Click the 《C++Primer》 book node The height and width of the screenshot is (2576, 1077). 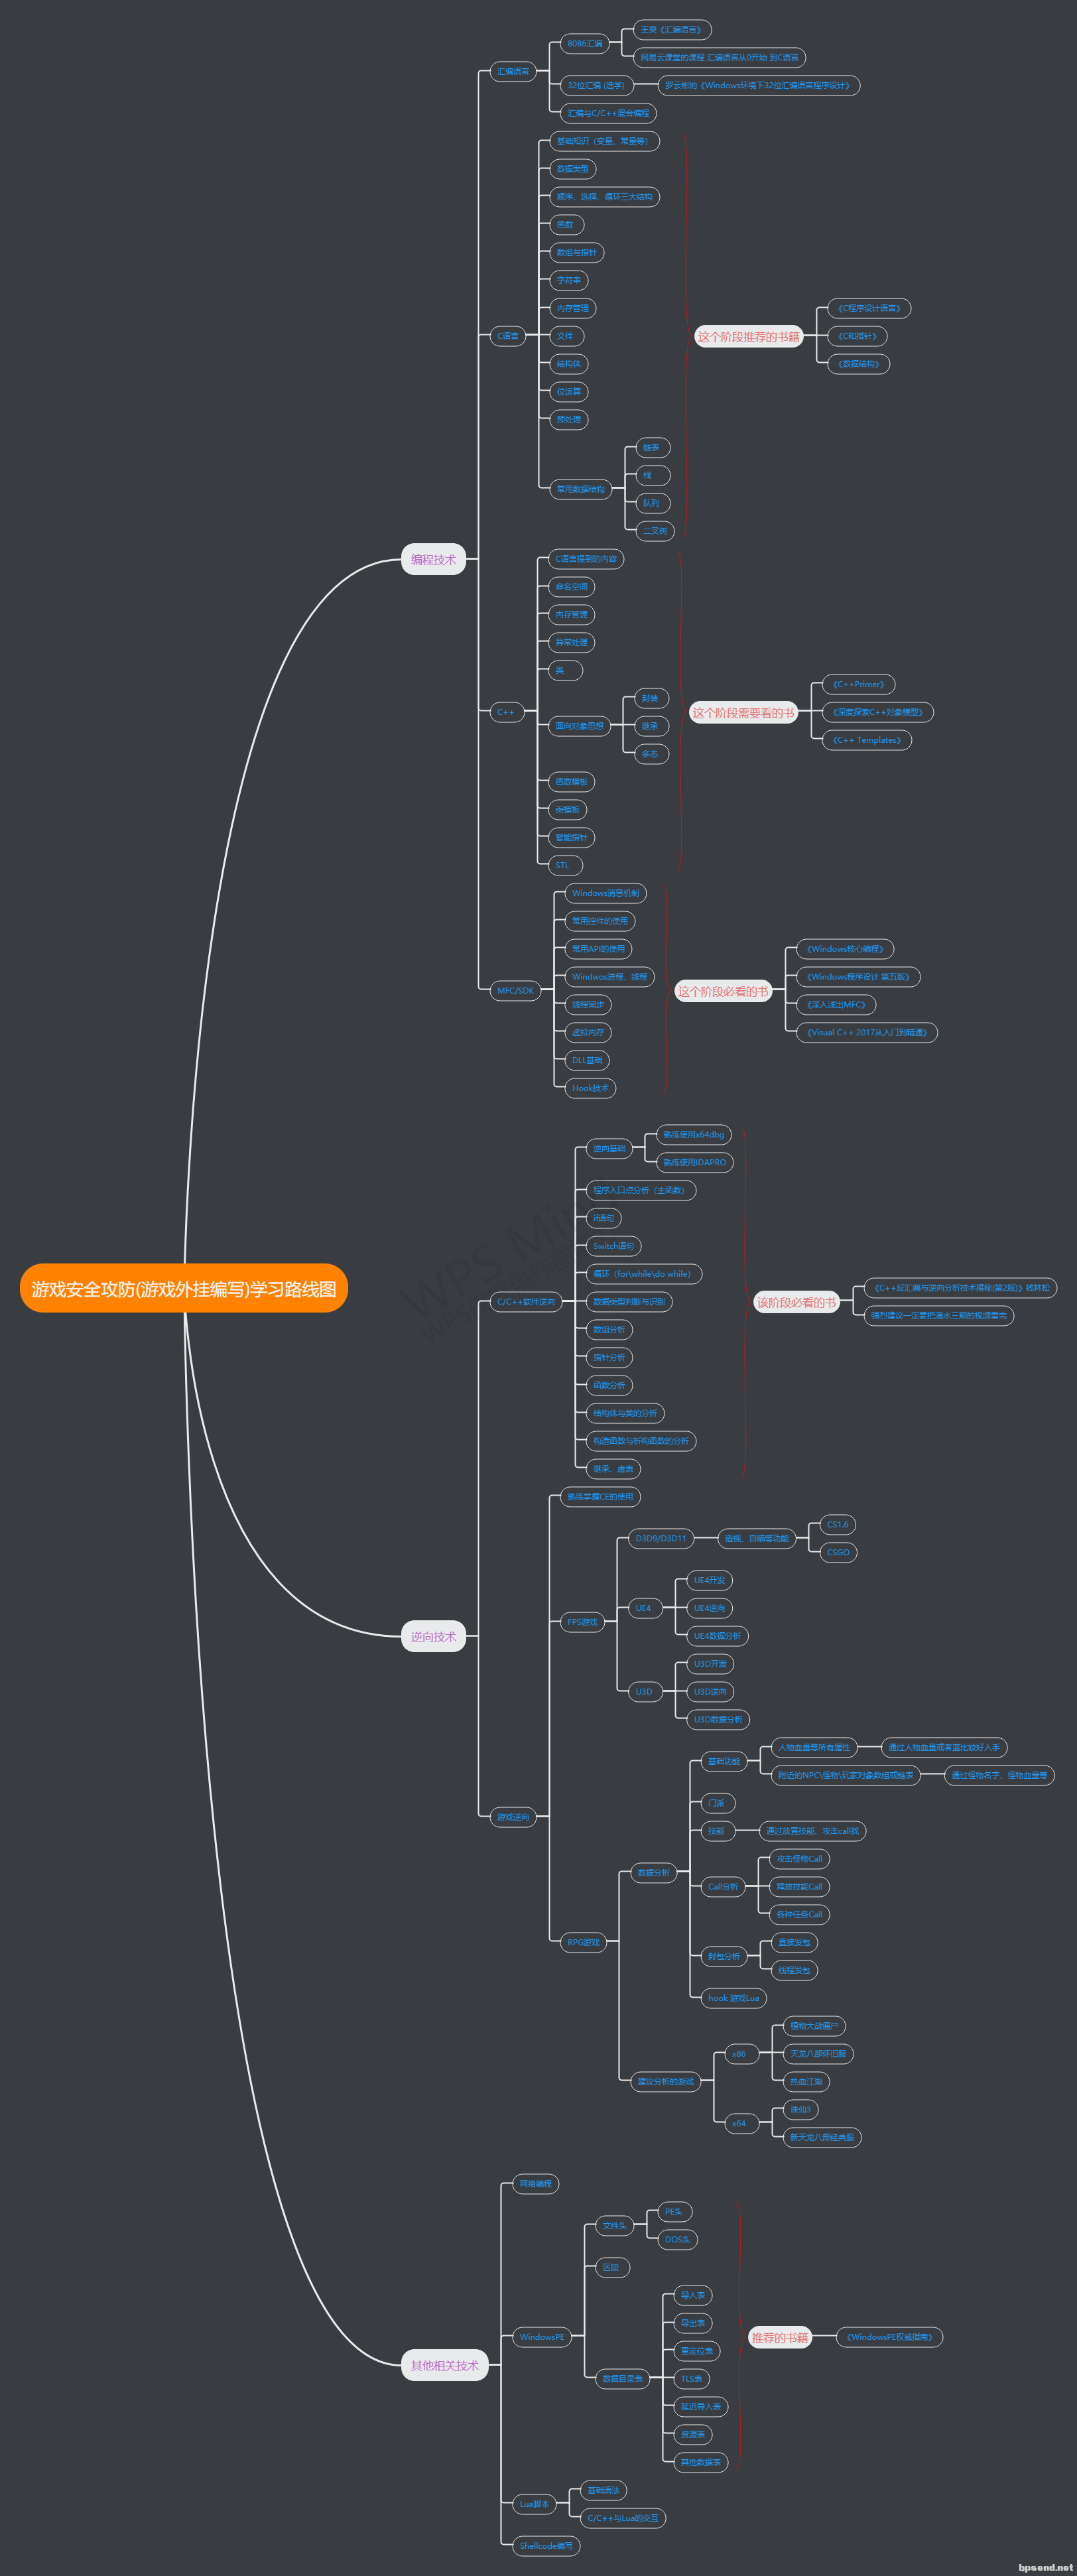[858, 684]
